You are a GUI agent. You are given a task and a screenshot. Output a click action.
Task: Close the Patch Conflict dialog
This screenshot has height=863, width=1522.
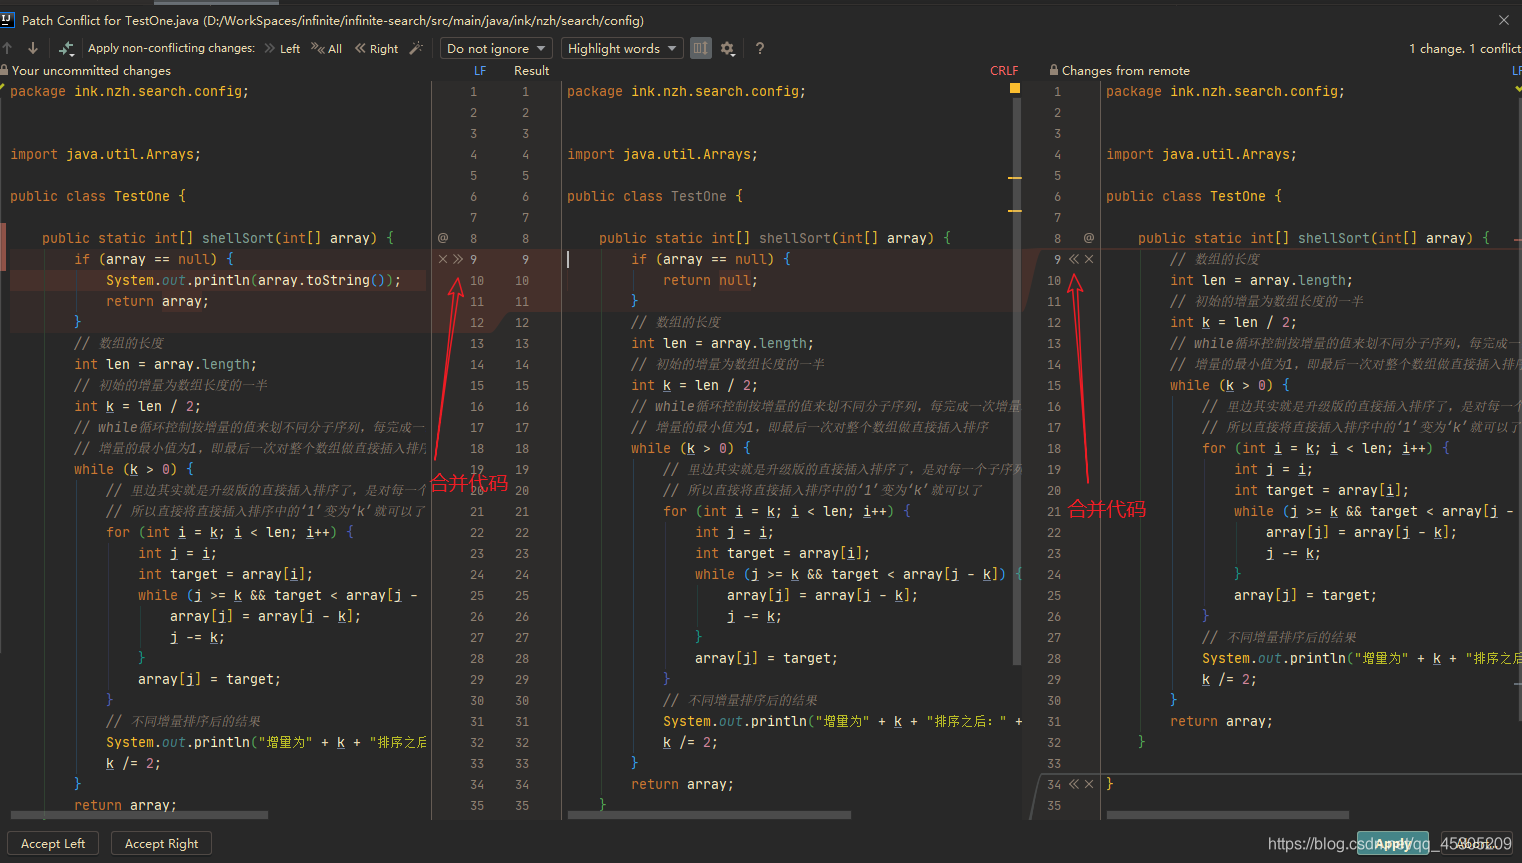(x=1504, y=20)
